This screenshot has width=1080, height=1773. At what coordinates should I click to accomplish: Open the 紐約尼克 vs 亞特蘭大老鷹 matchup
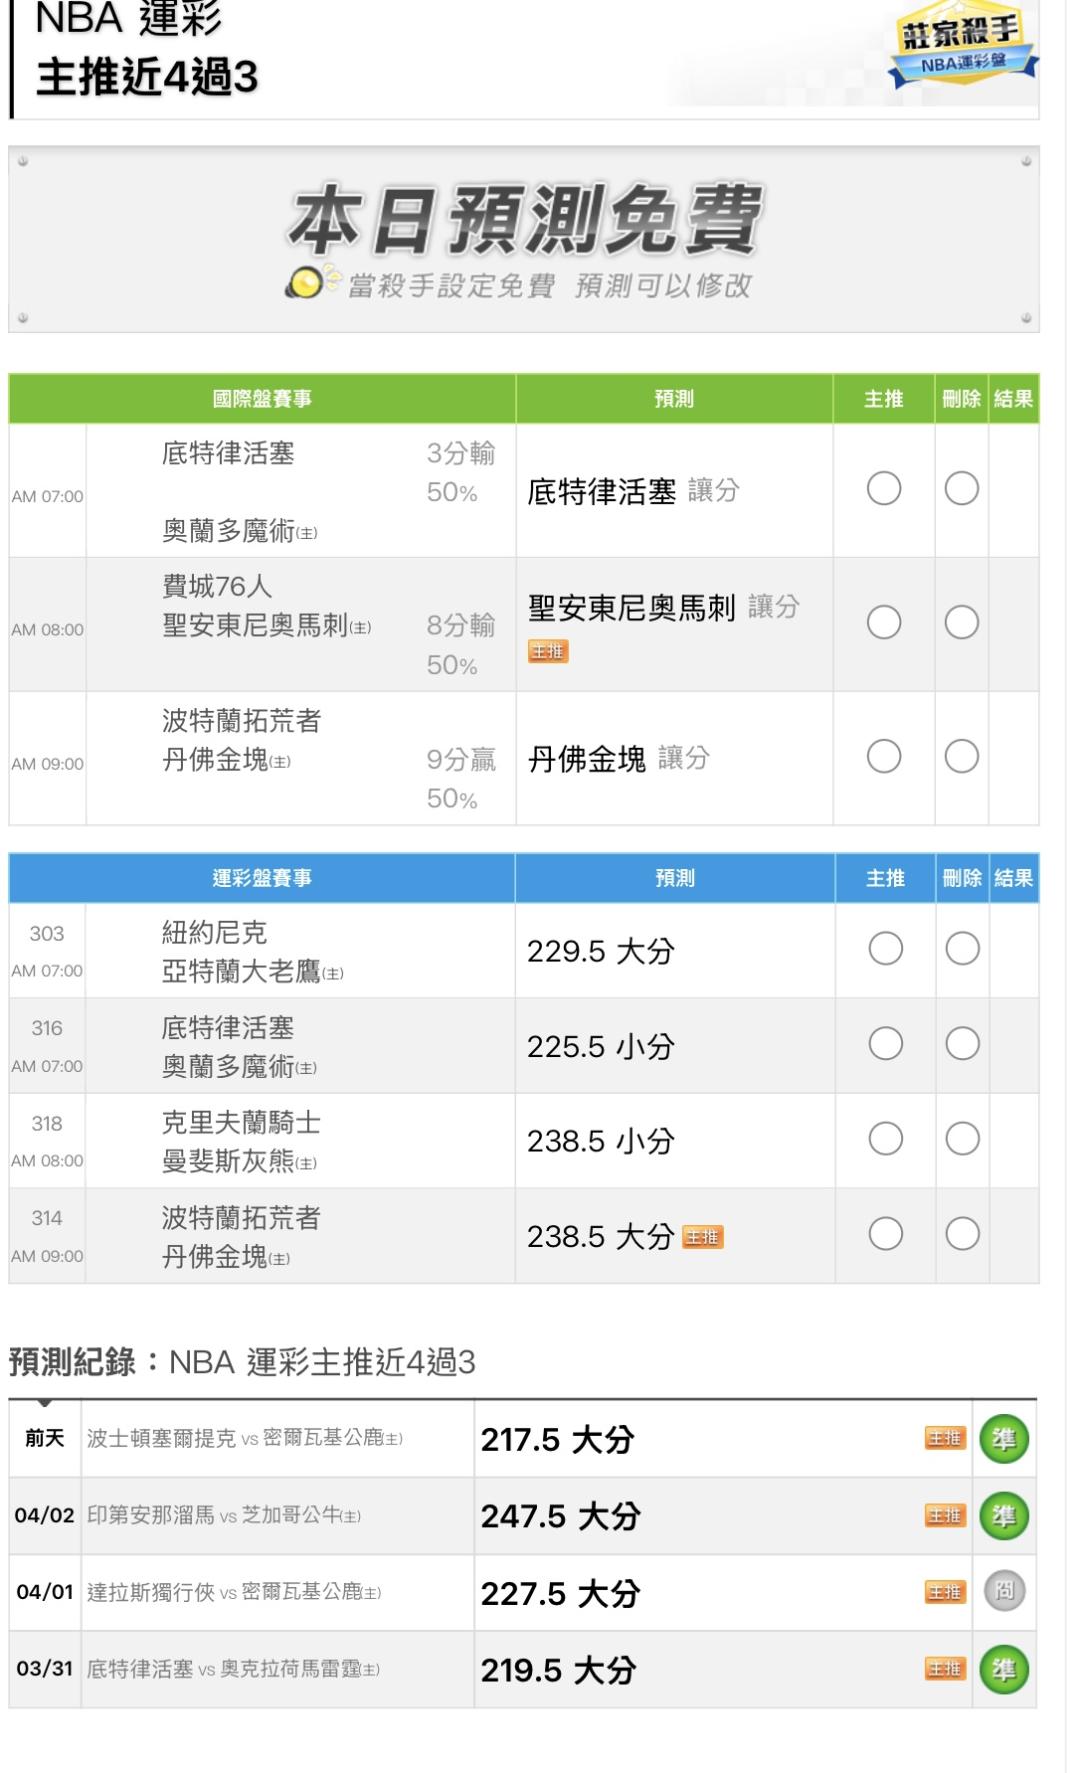[x=252, y=952]
